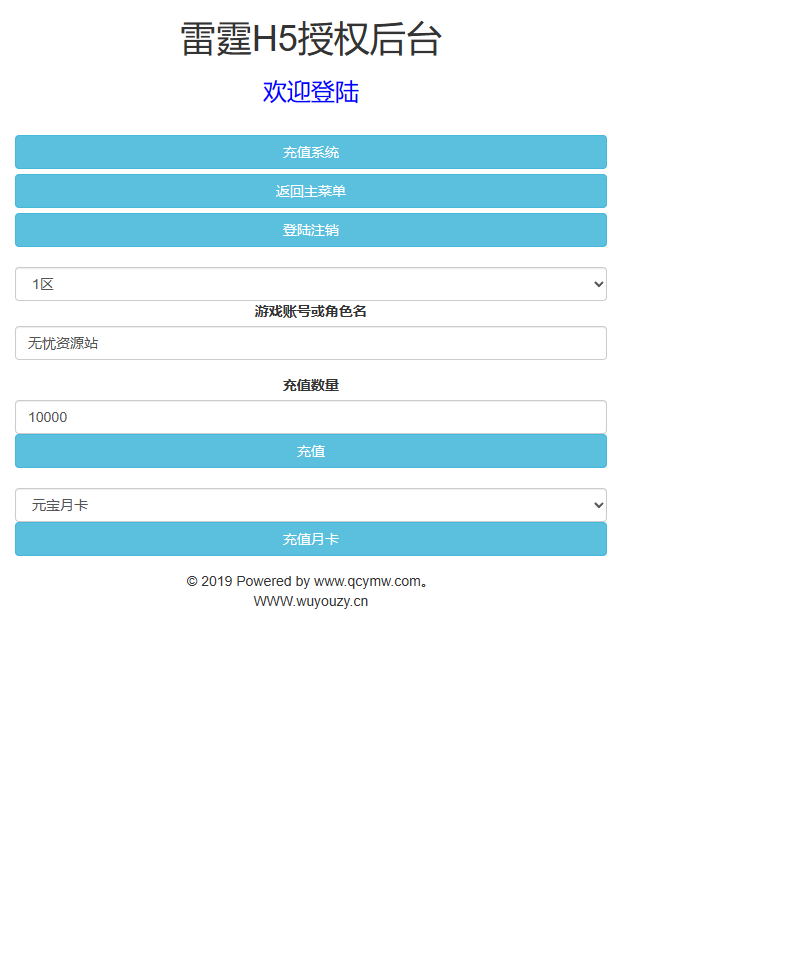Click the 雷霆H5授权后台 title

coord(310,39)
